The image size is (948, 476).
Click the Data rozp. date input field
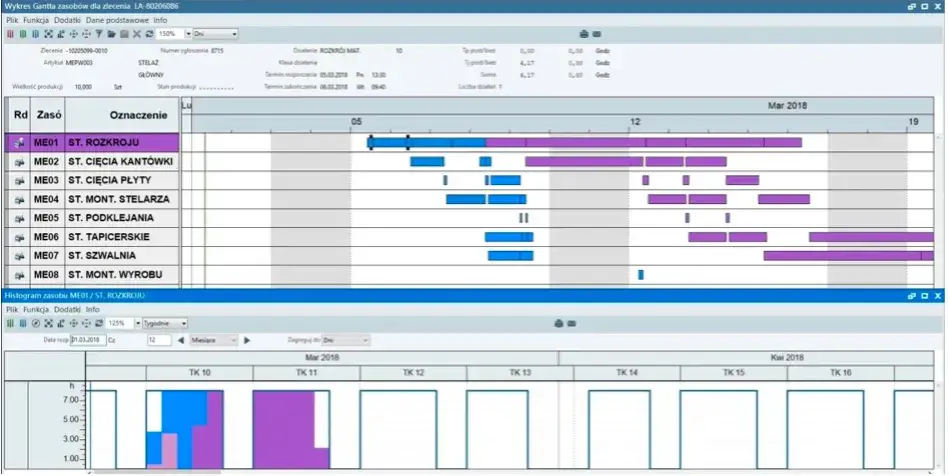88,341
